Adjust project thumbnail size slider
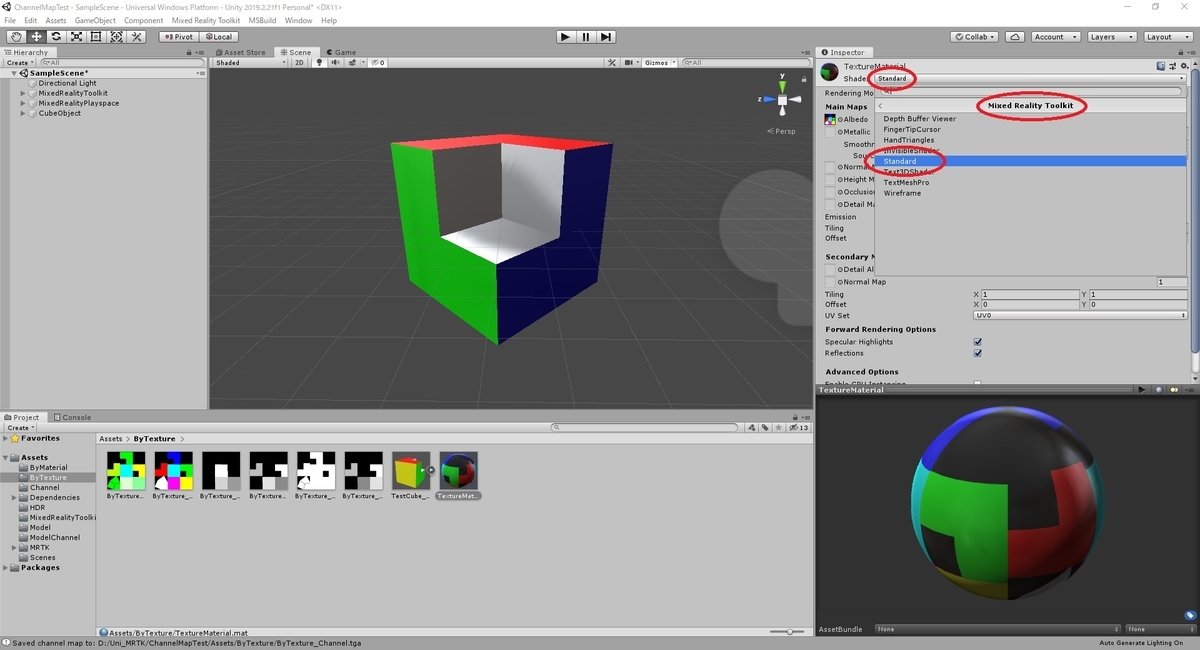 [789, 632]
